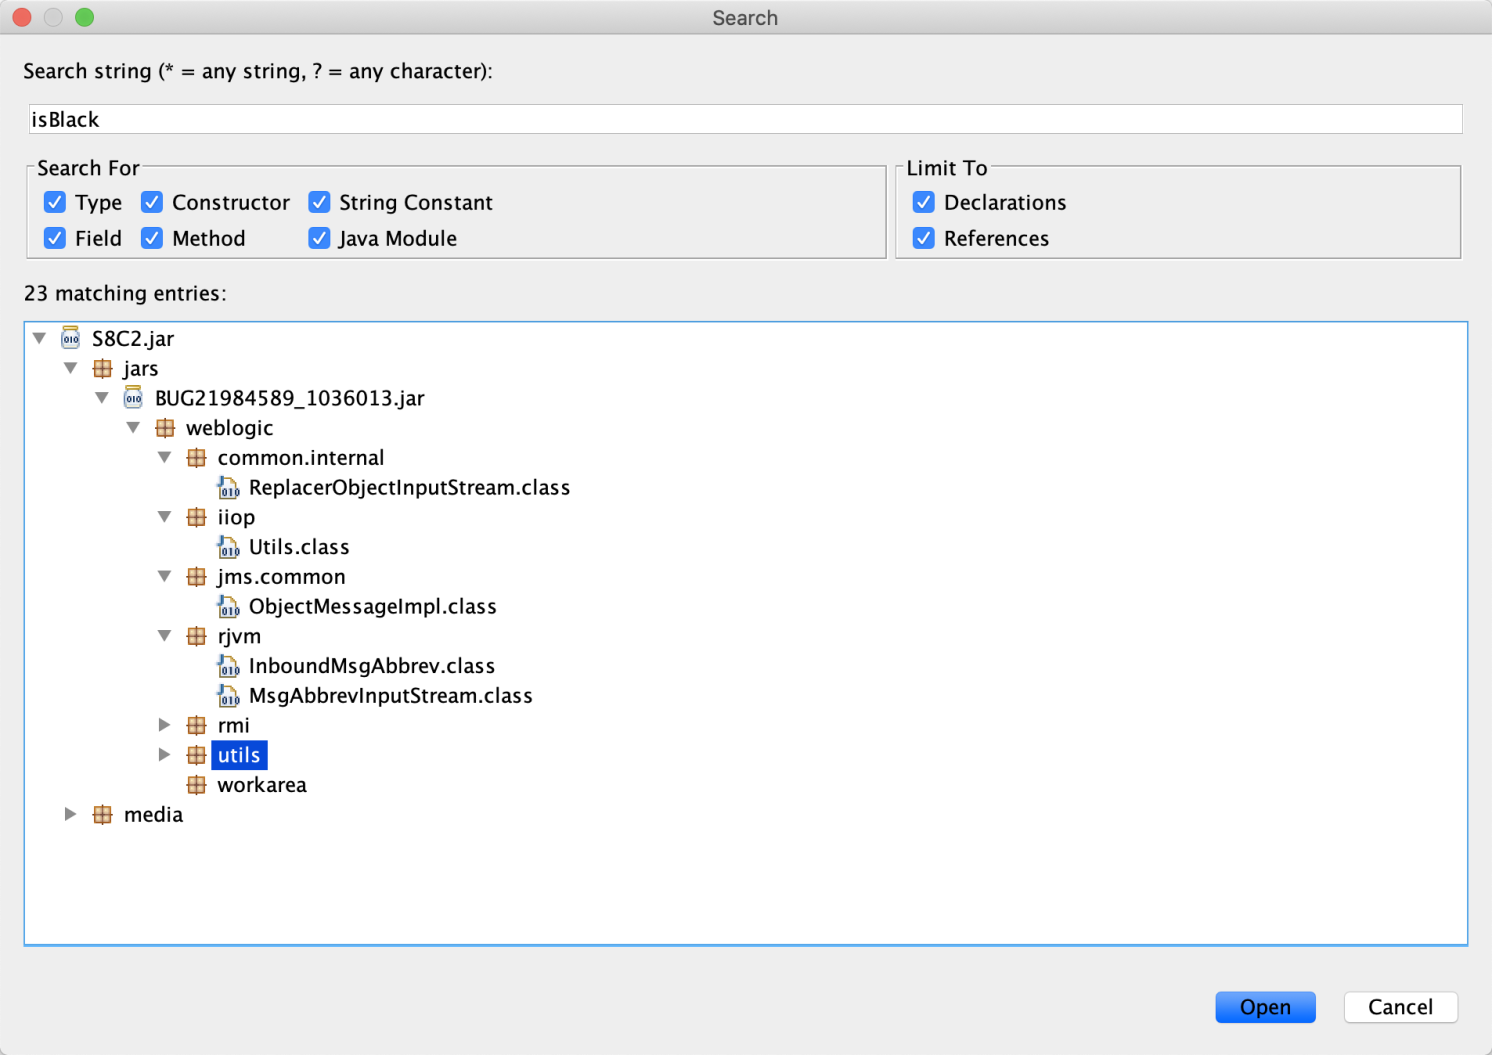The height and width of the screenshot is (1055, 1492).
Task: Collapse the iiop package node
Action: click(x=165, y=517)
